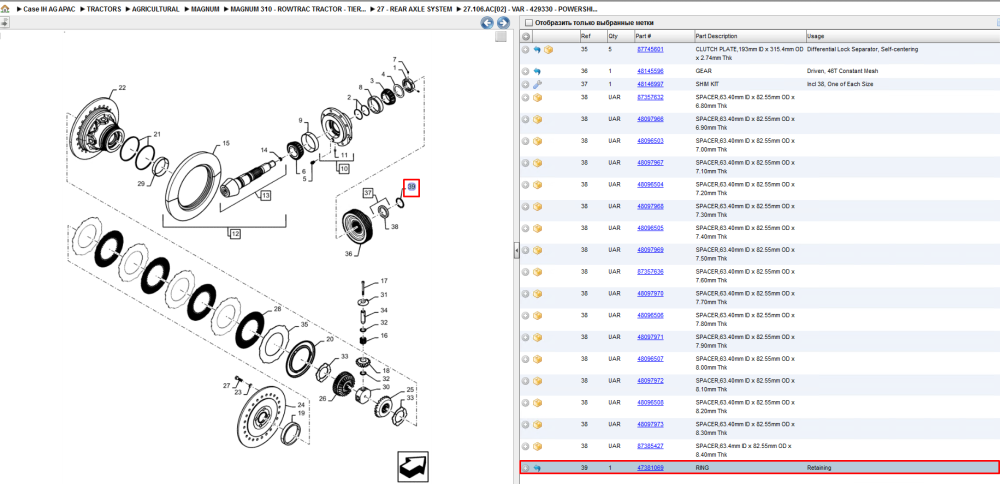Select callout 22 on the diagram
The image size is (1000, 484).
click(x=122, y=87)
